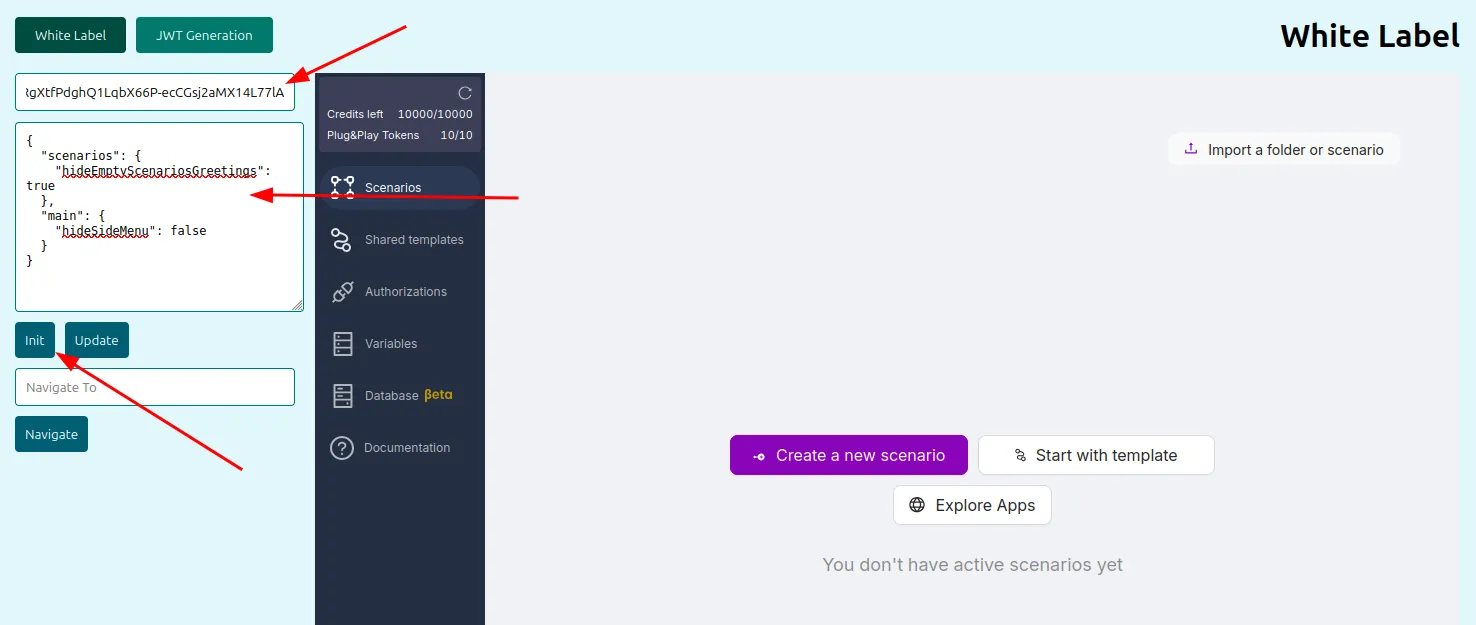Click the Documentation question mark icon
This screenshot has width=1476, height=625.
click(342, 448)
